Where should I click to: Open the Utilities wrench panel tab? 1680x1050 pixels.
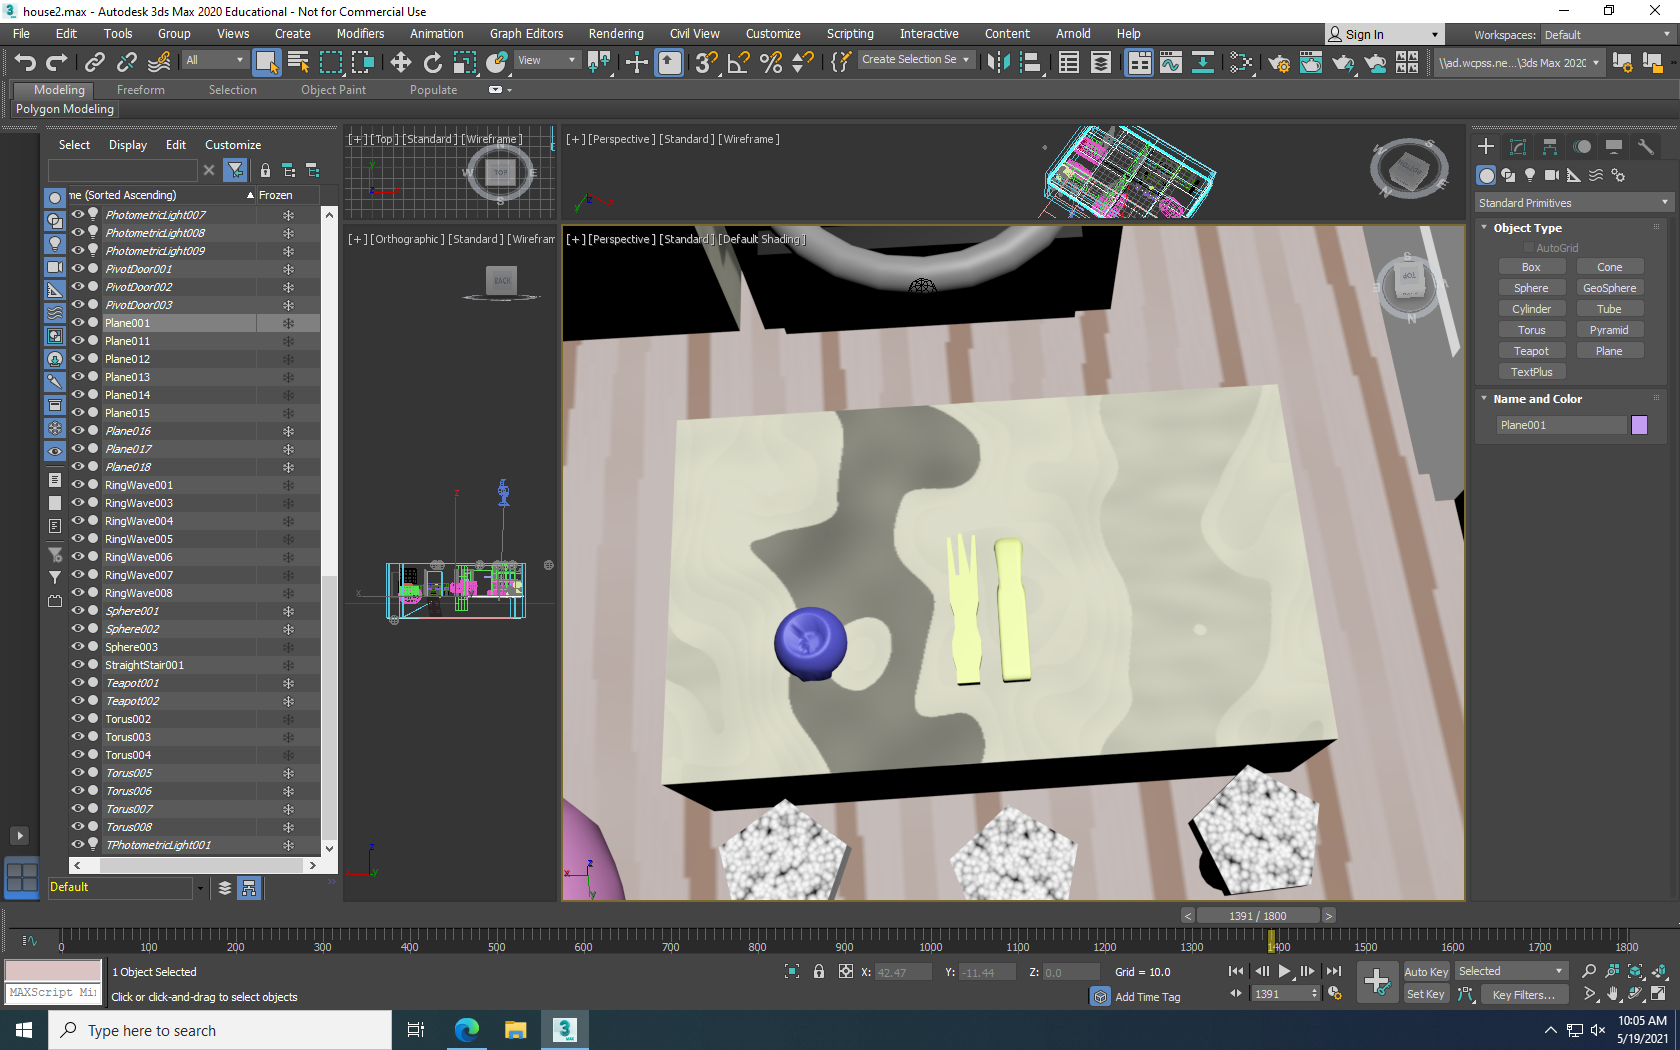pos(1646,146)
